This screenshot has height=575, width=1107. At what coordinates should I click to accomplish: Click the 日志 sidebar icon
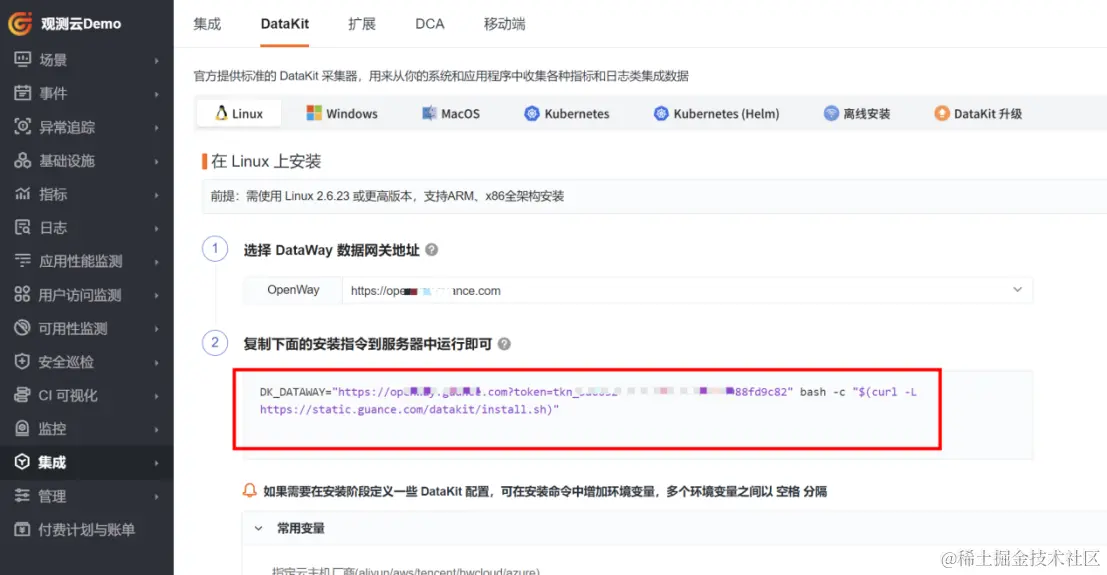[x=23, y=227]
